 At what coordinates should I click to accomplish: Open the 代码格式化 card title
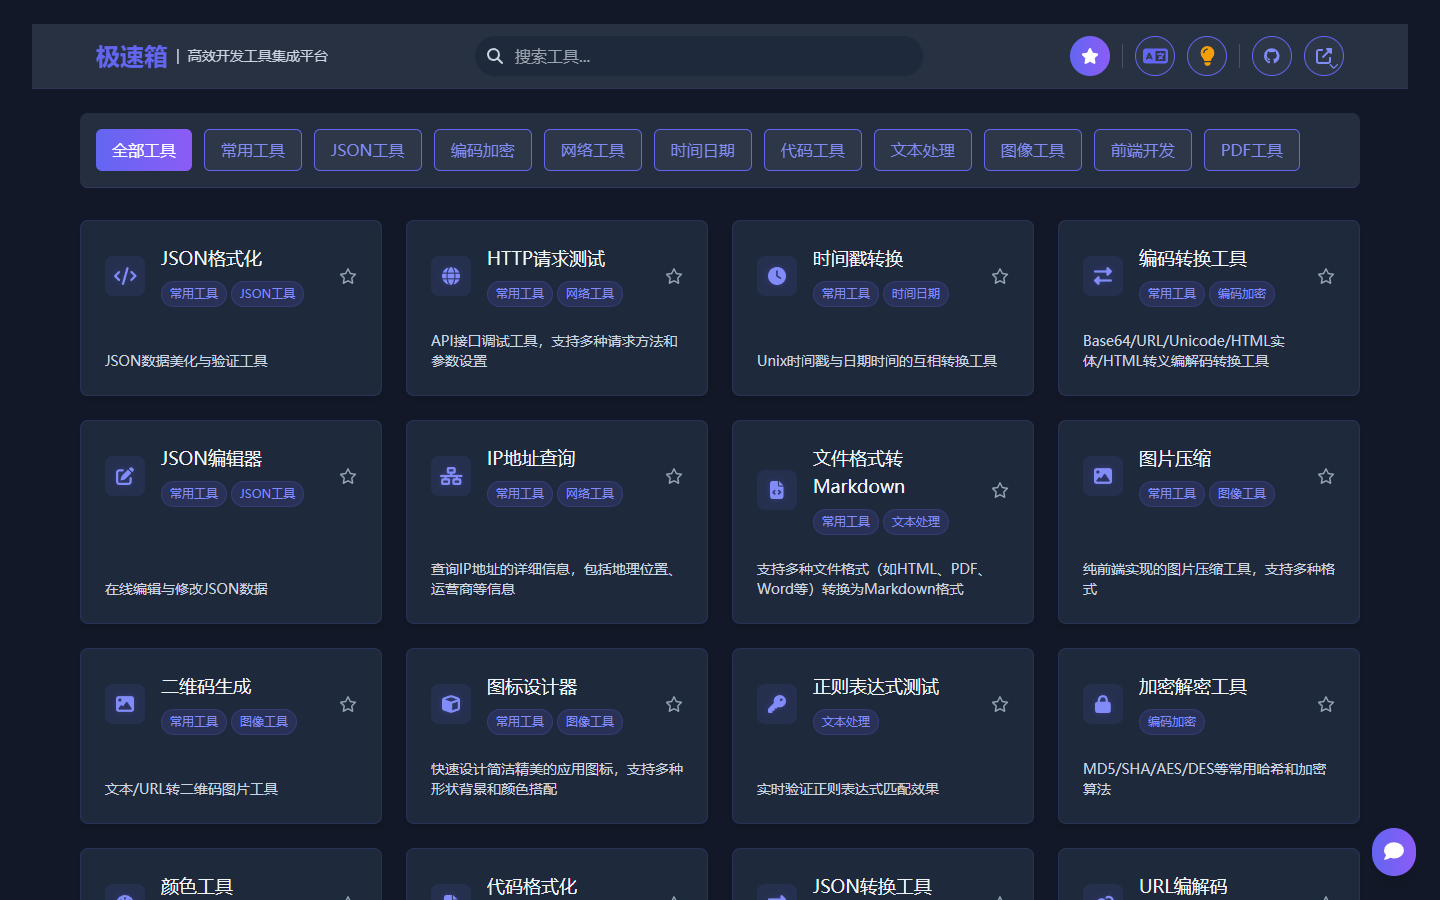532,887
